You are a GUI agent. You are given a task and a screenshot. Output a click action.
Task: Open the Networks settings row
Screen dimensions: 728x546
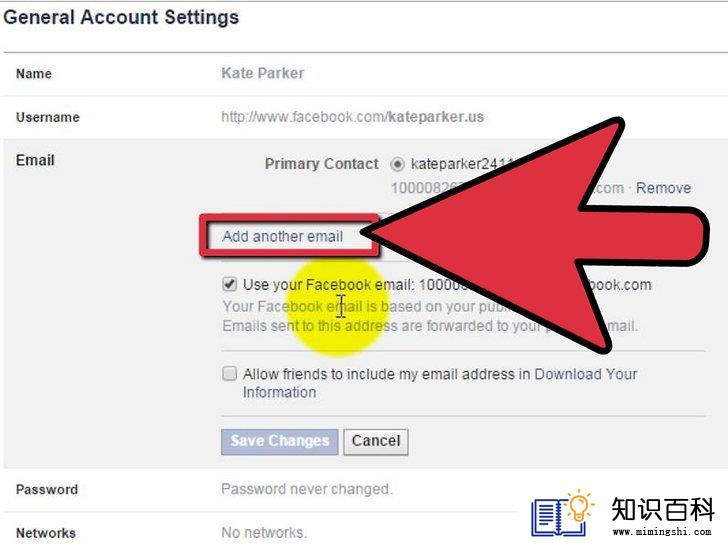260,531
